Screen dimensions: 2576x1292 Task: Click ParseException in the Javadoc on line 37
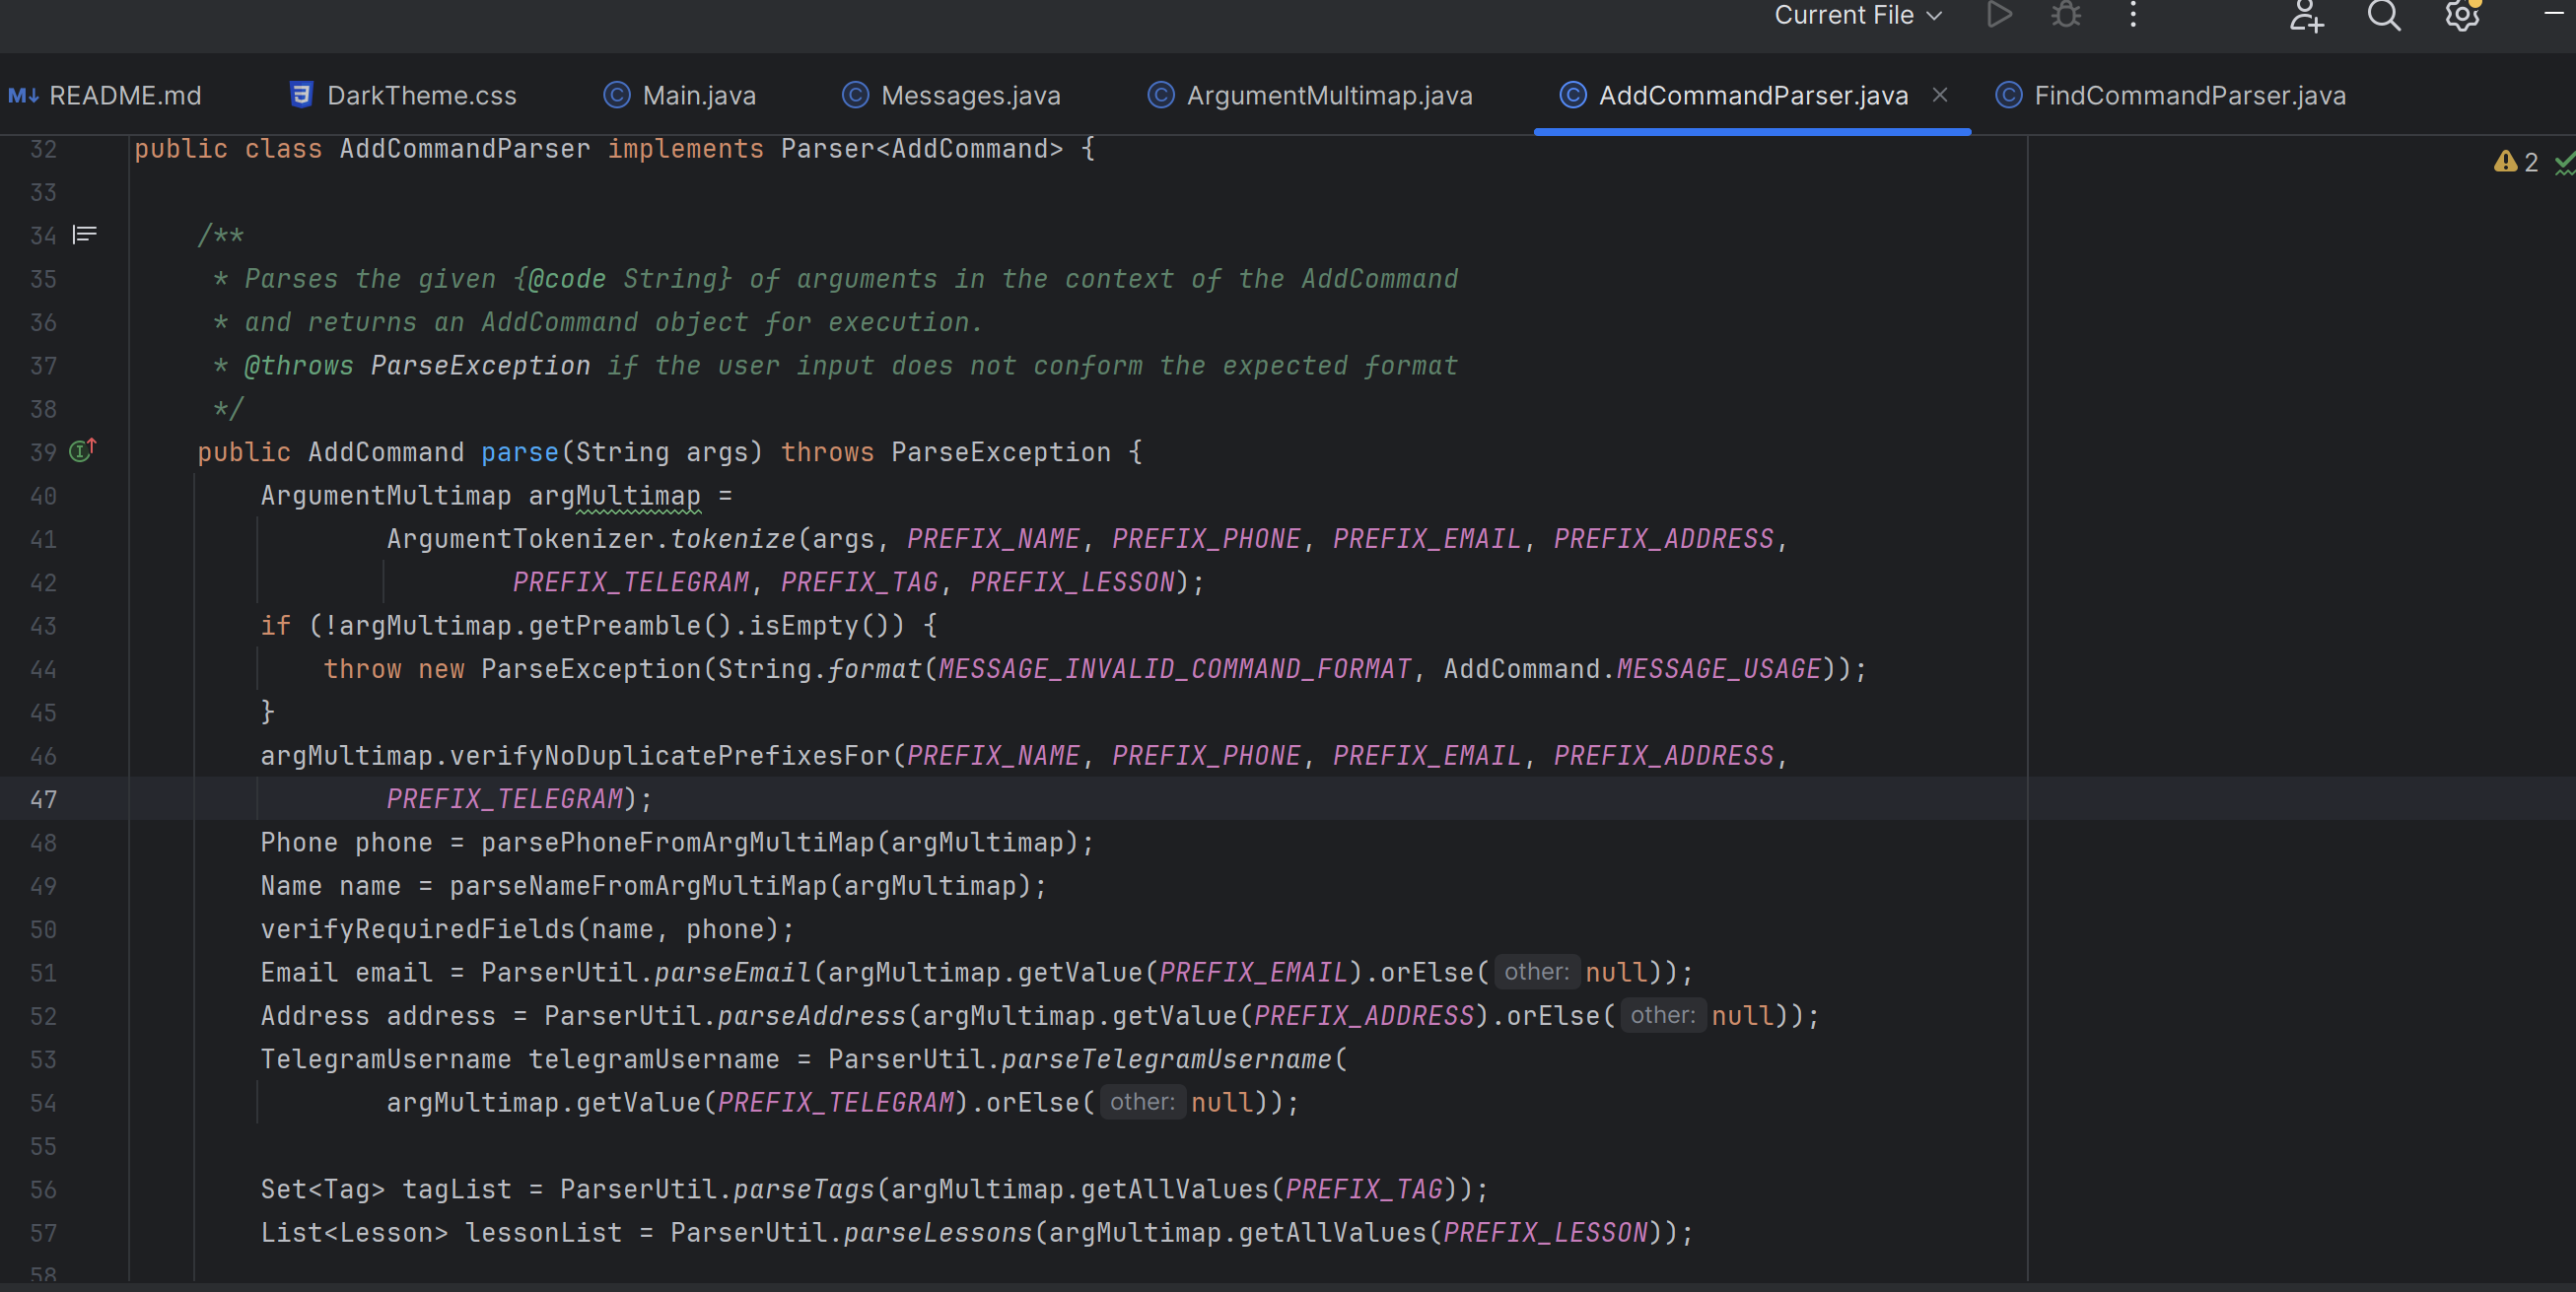pos(480,366)
